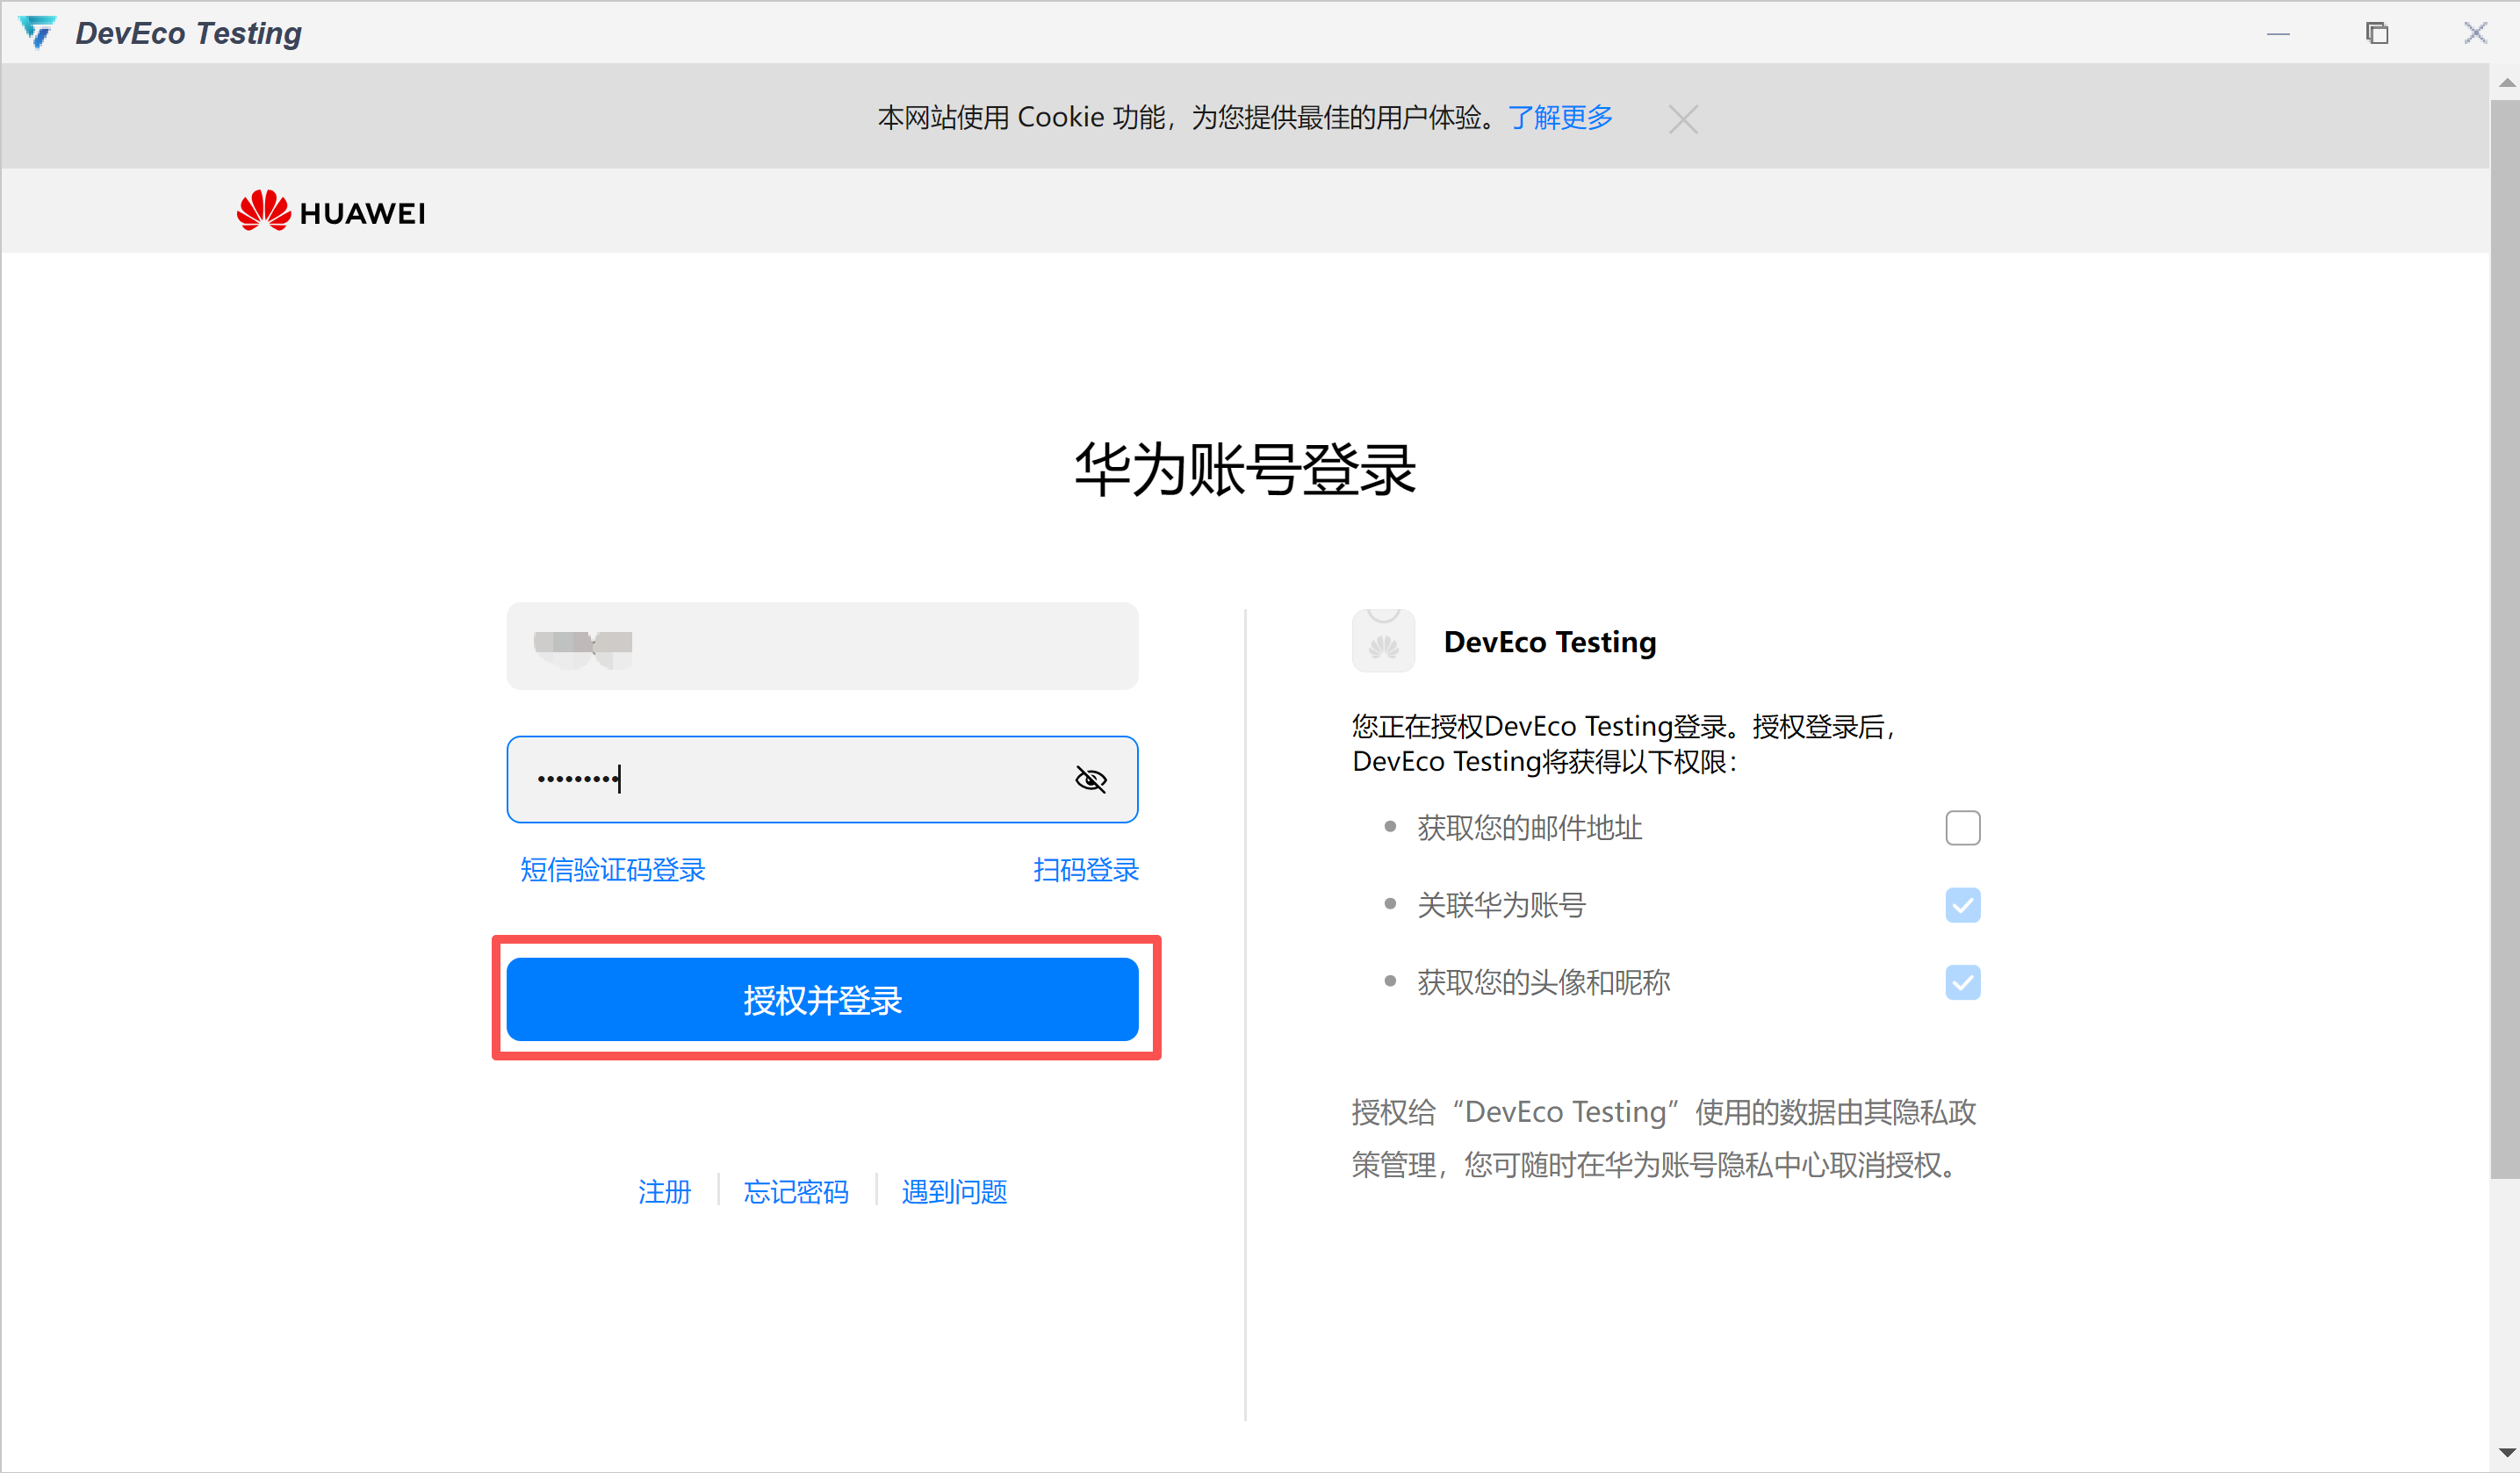
Task: Toggle the 关联华为账号 checkbox
Action: (1962, 904)
